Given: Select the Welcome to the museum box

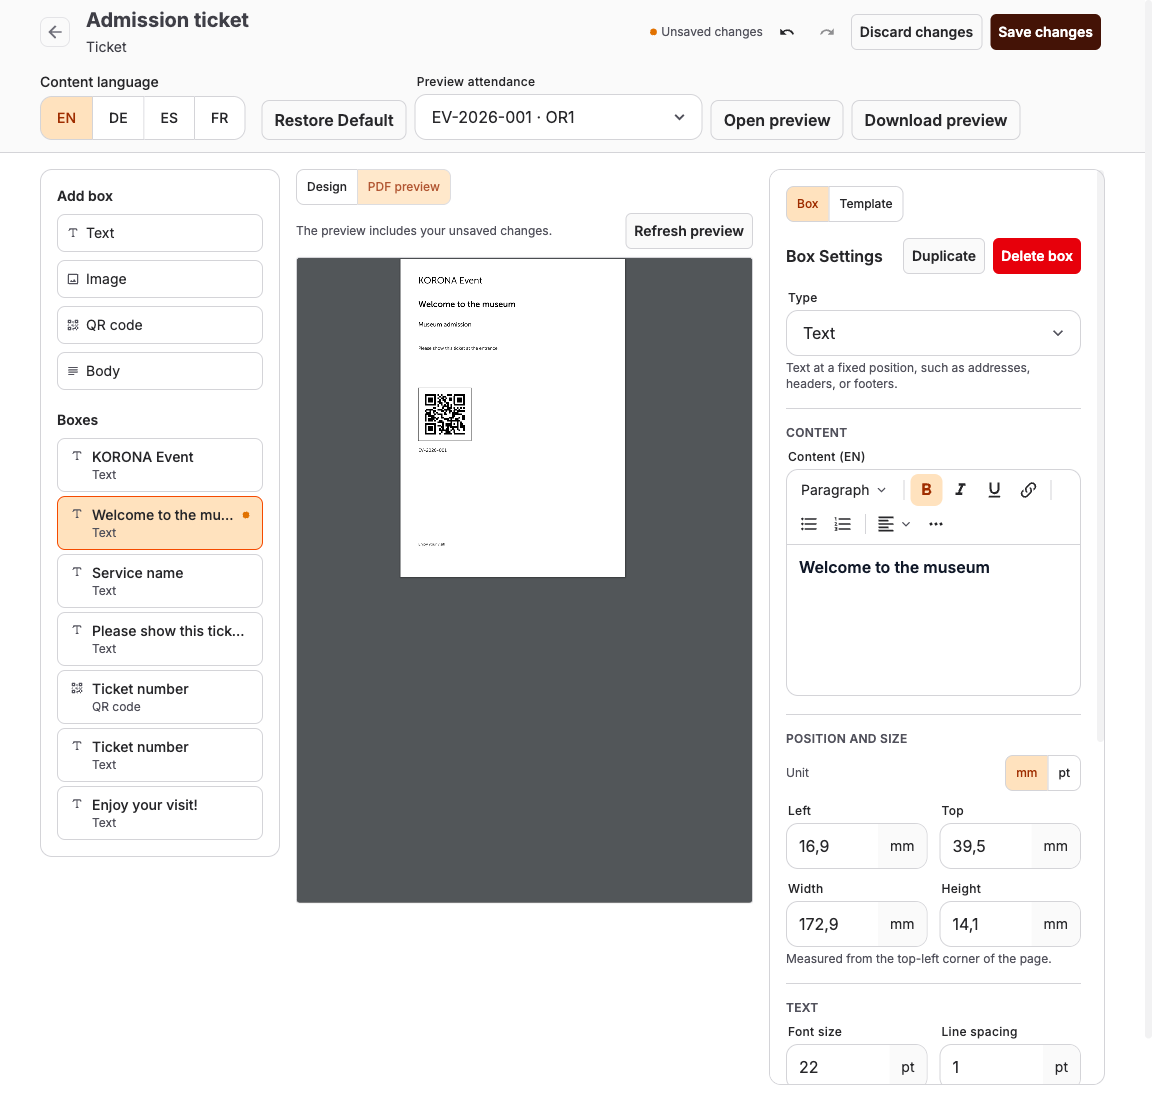Looking at the screenshot, I should point(160,523).
